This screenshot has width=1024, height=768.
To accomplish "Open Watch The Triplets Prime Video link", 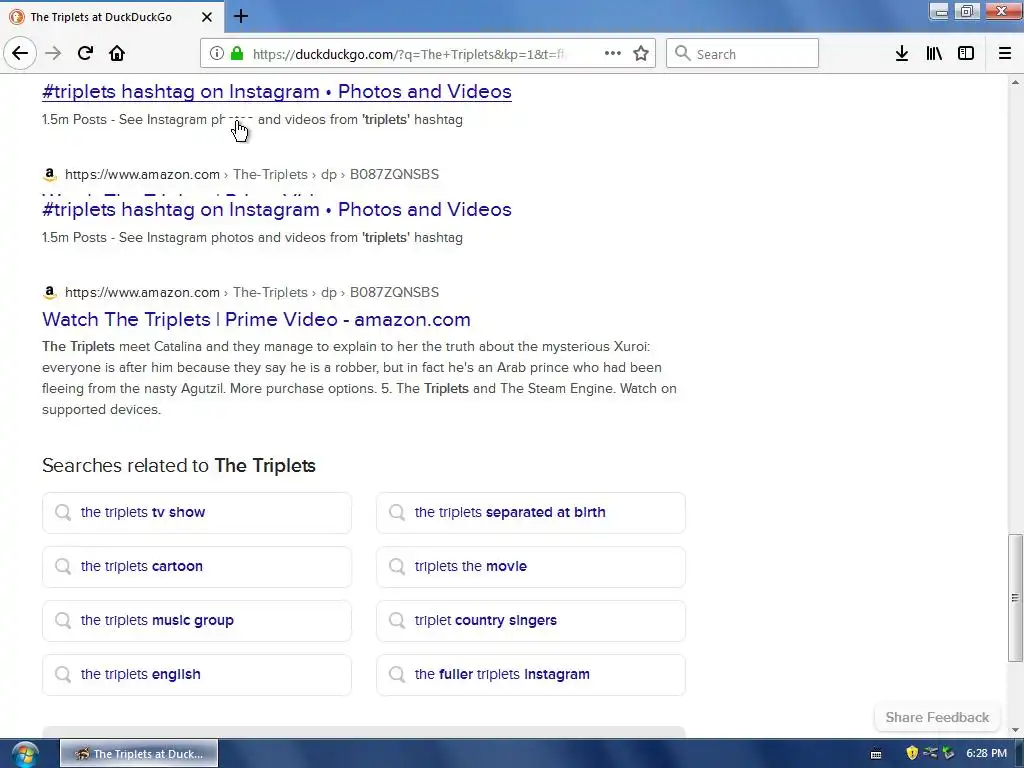I will [x=256, y=319].
